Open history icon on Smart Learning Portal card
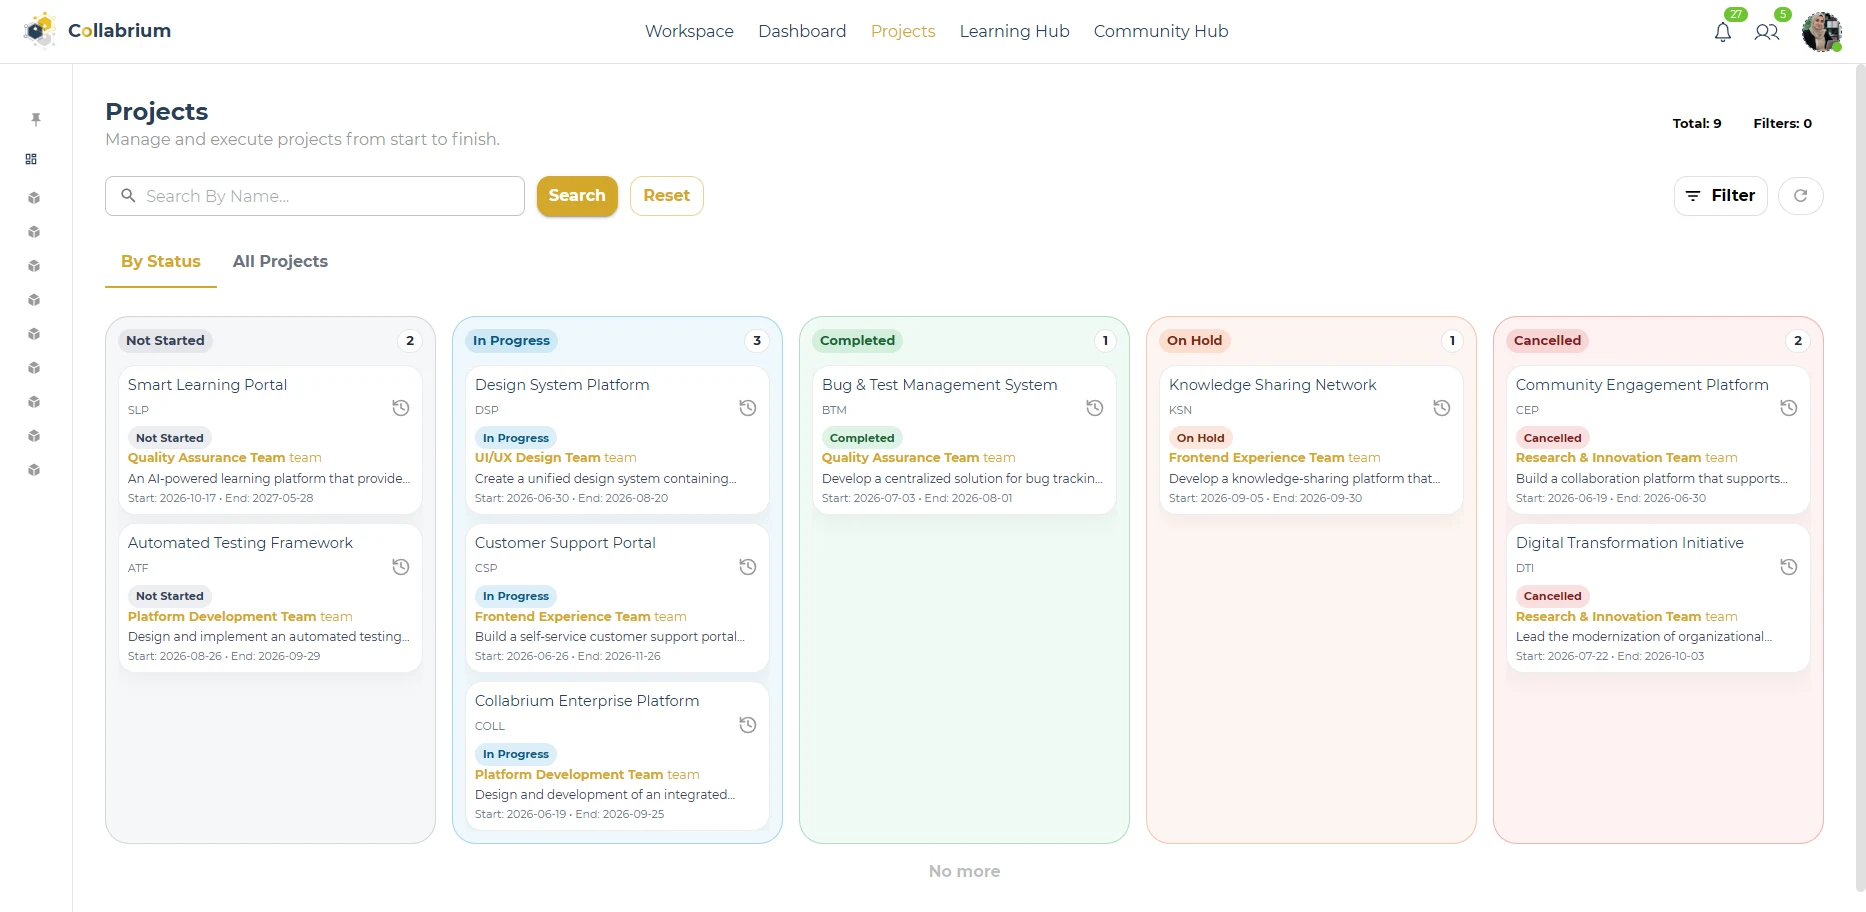 point(401,408)
